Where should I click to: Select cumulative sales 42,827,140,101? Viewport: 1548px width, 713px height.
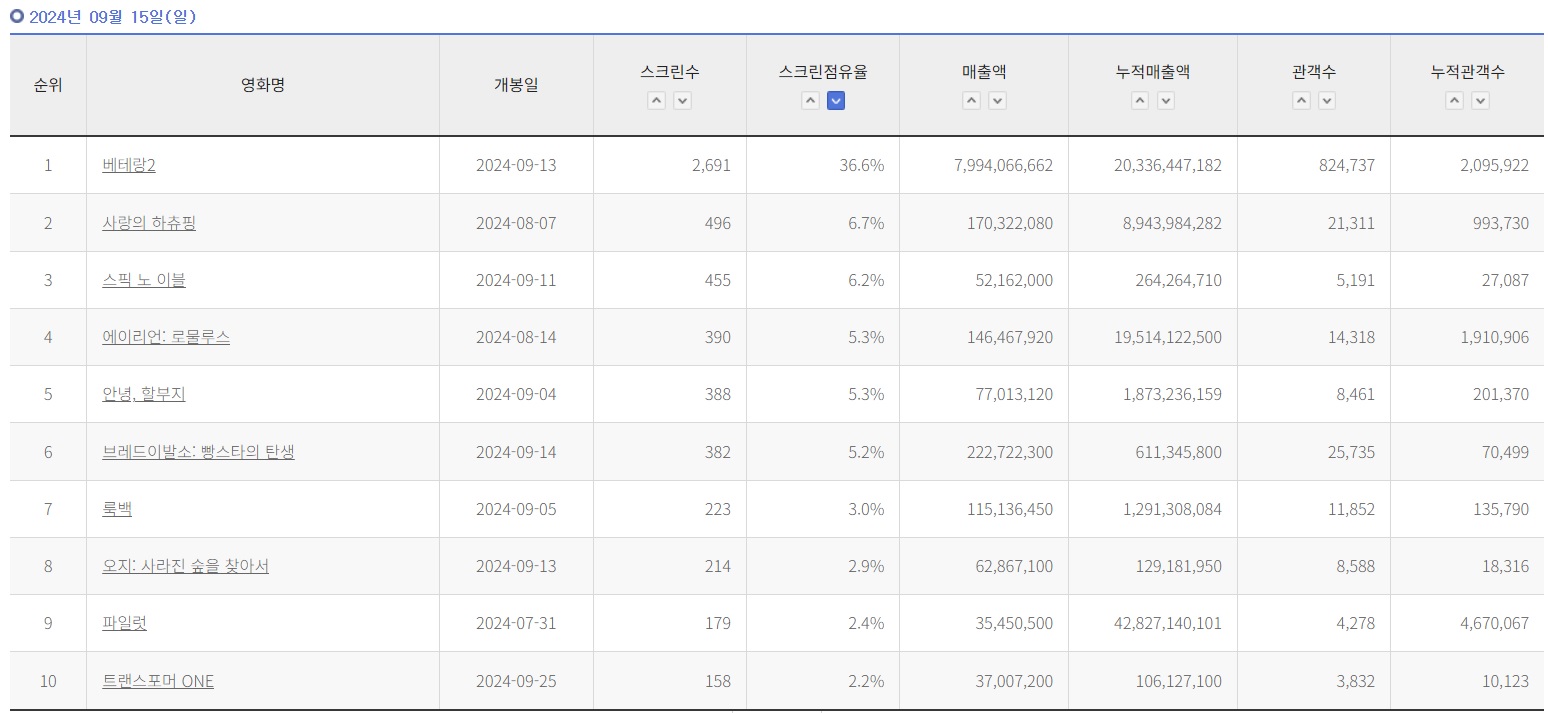1168,623
